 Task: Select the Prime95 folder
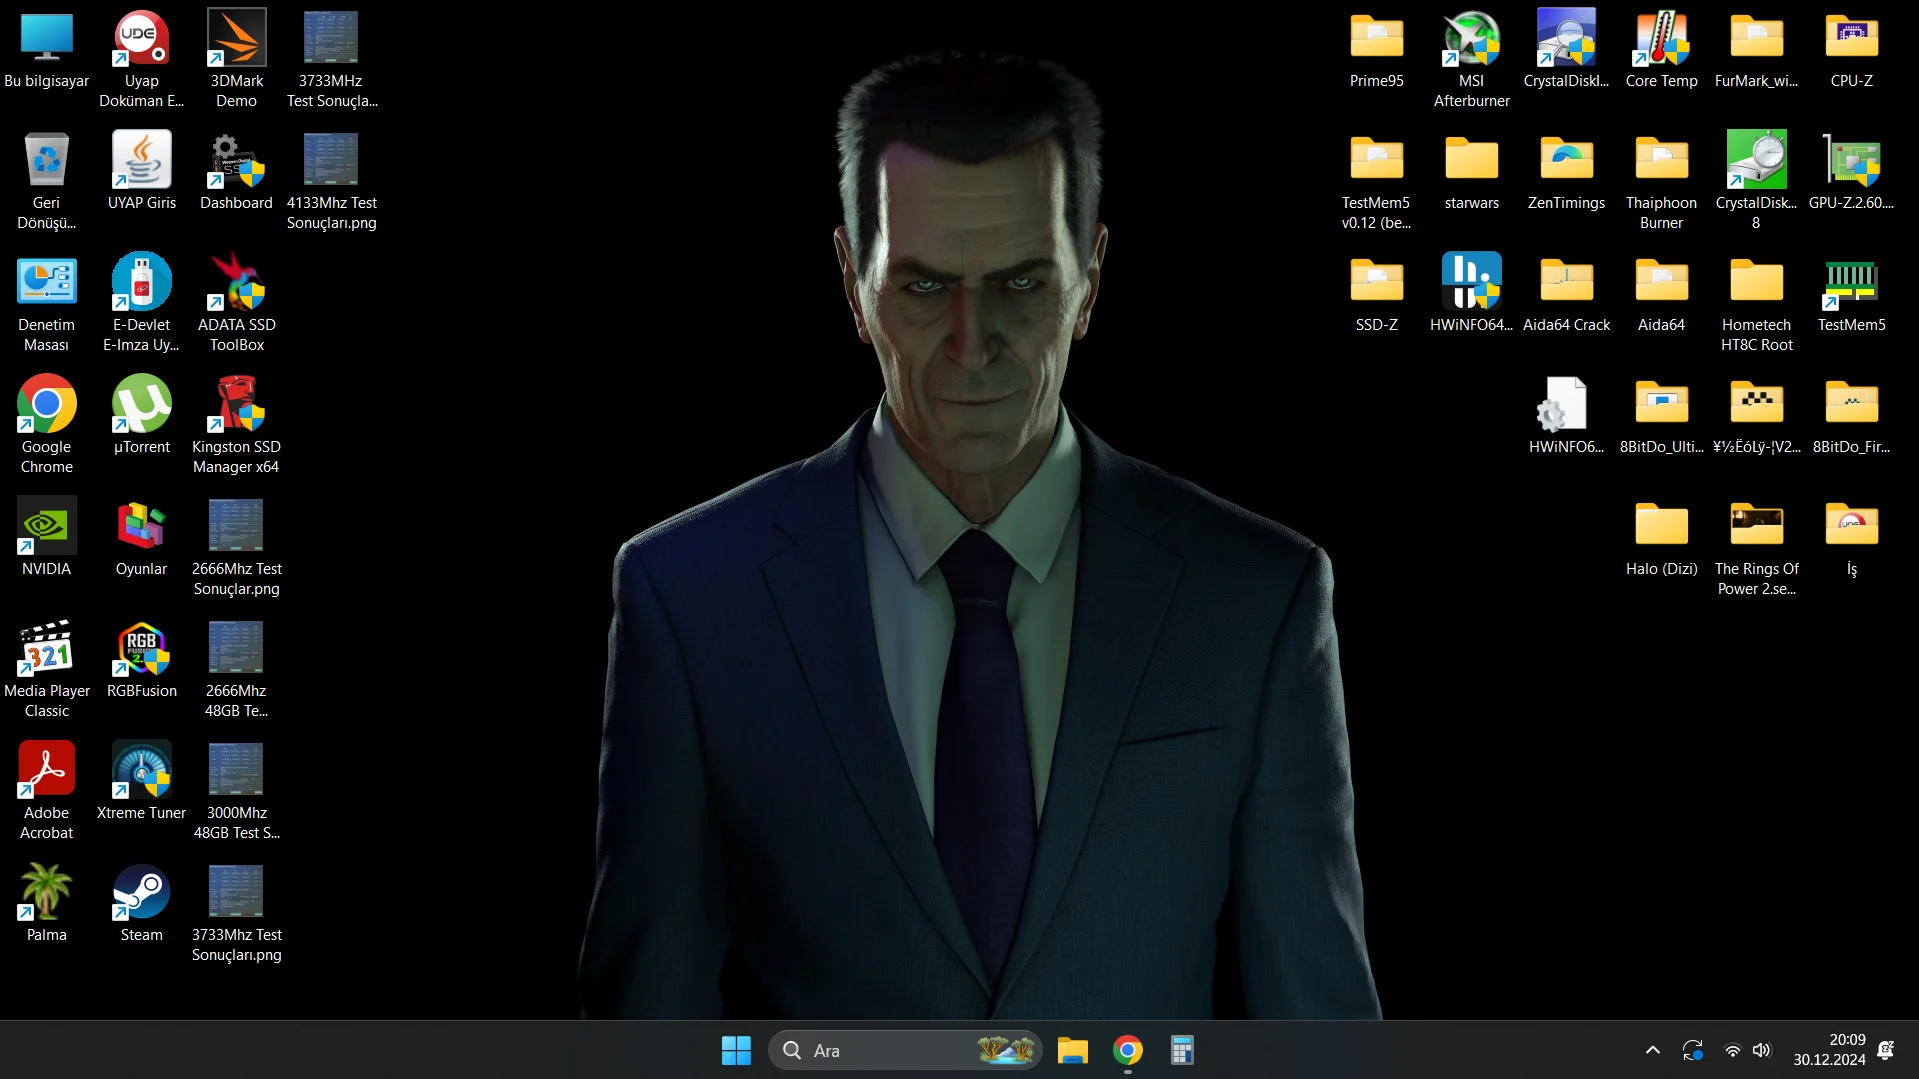pos(1376,50)
